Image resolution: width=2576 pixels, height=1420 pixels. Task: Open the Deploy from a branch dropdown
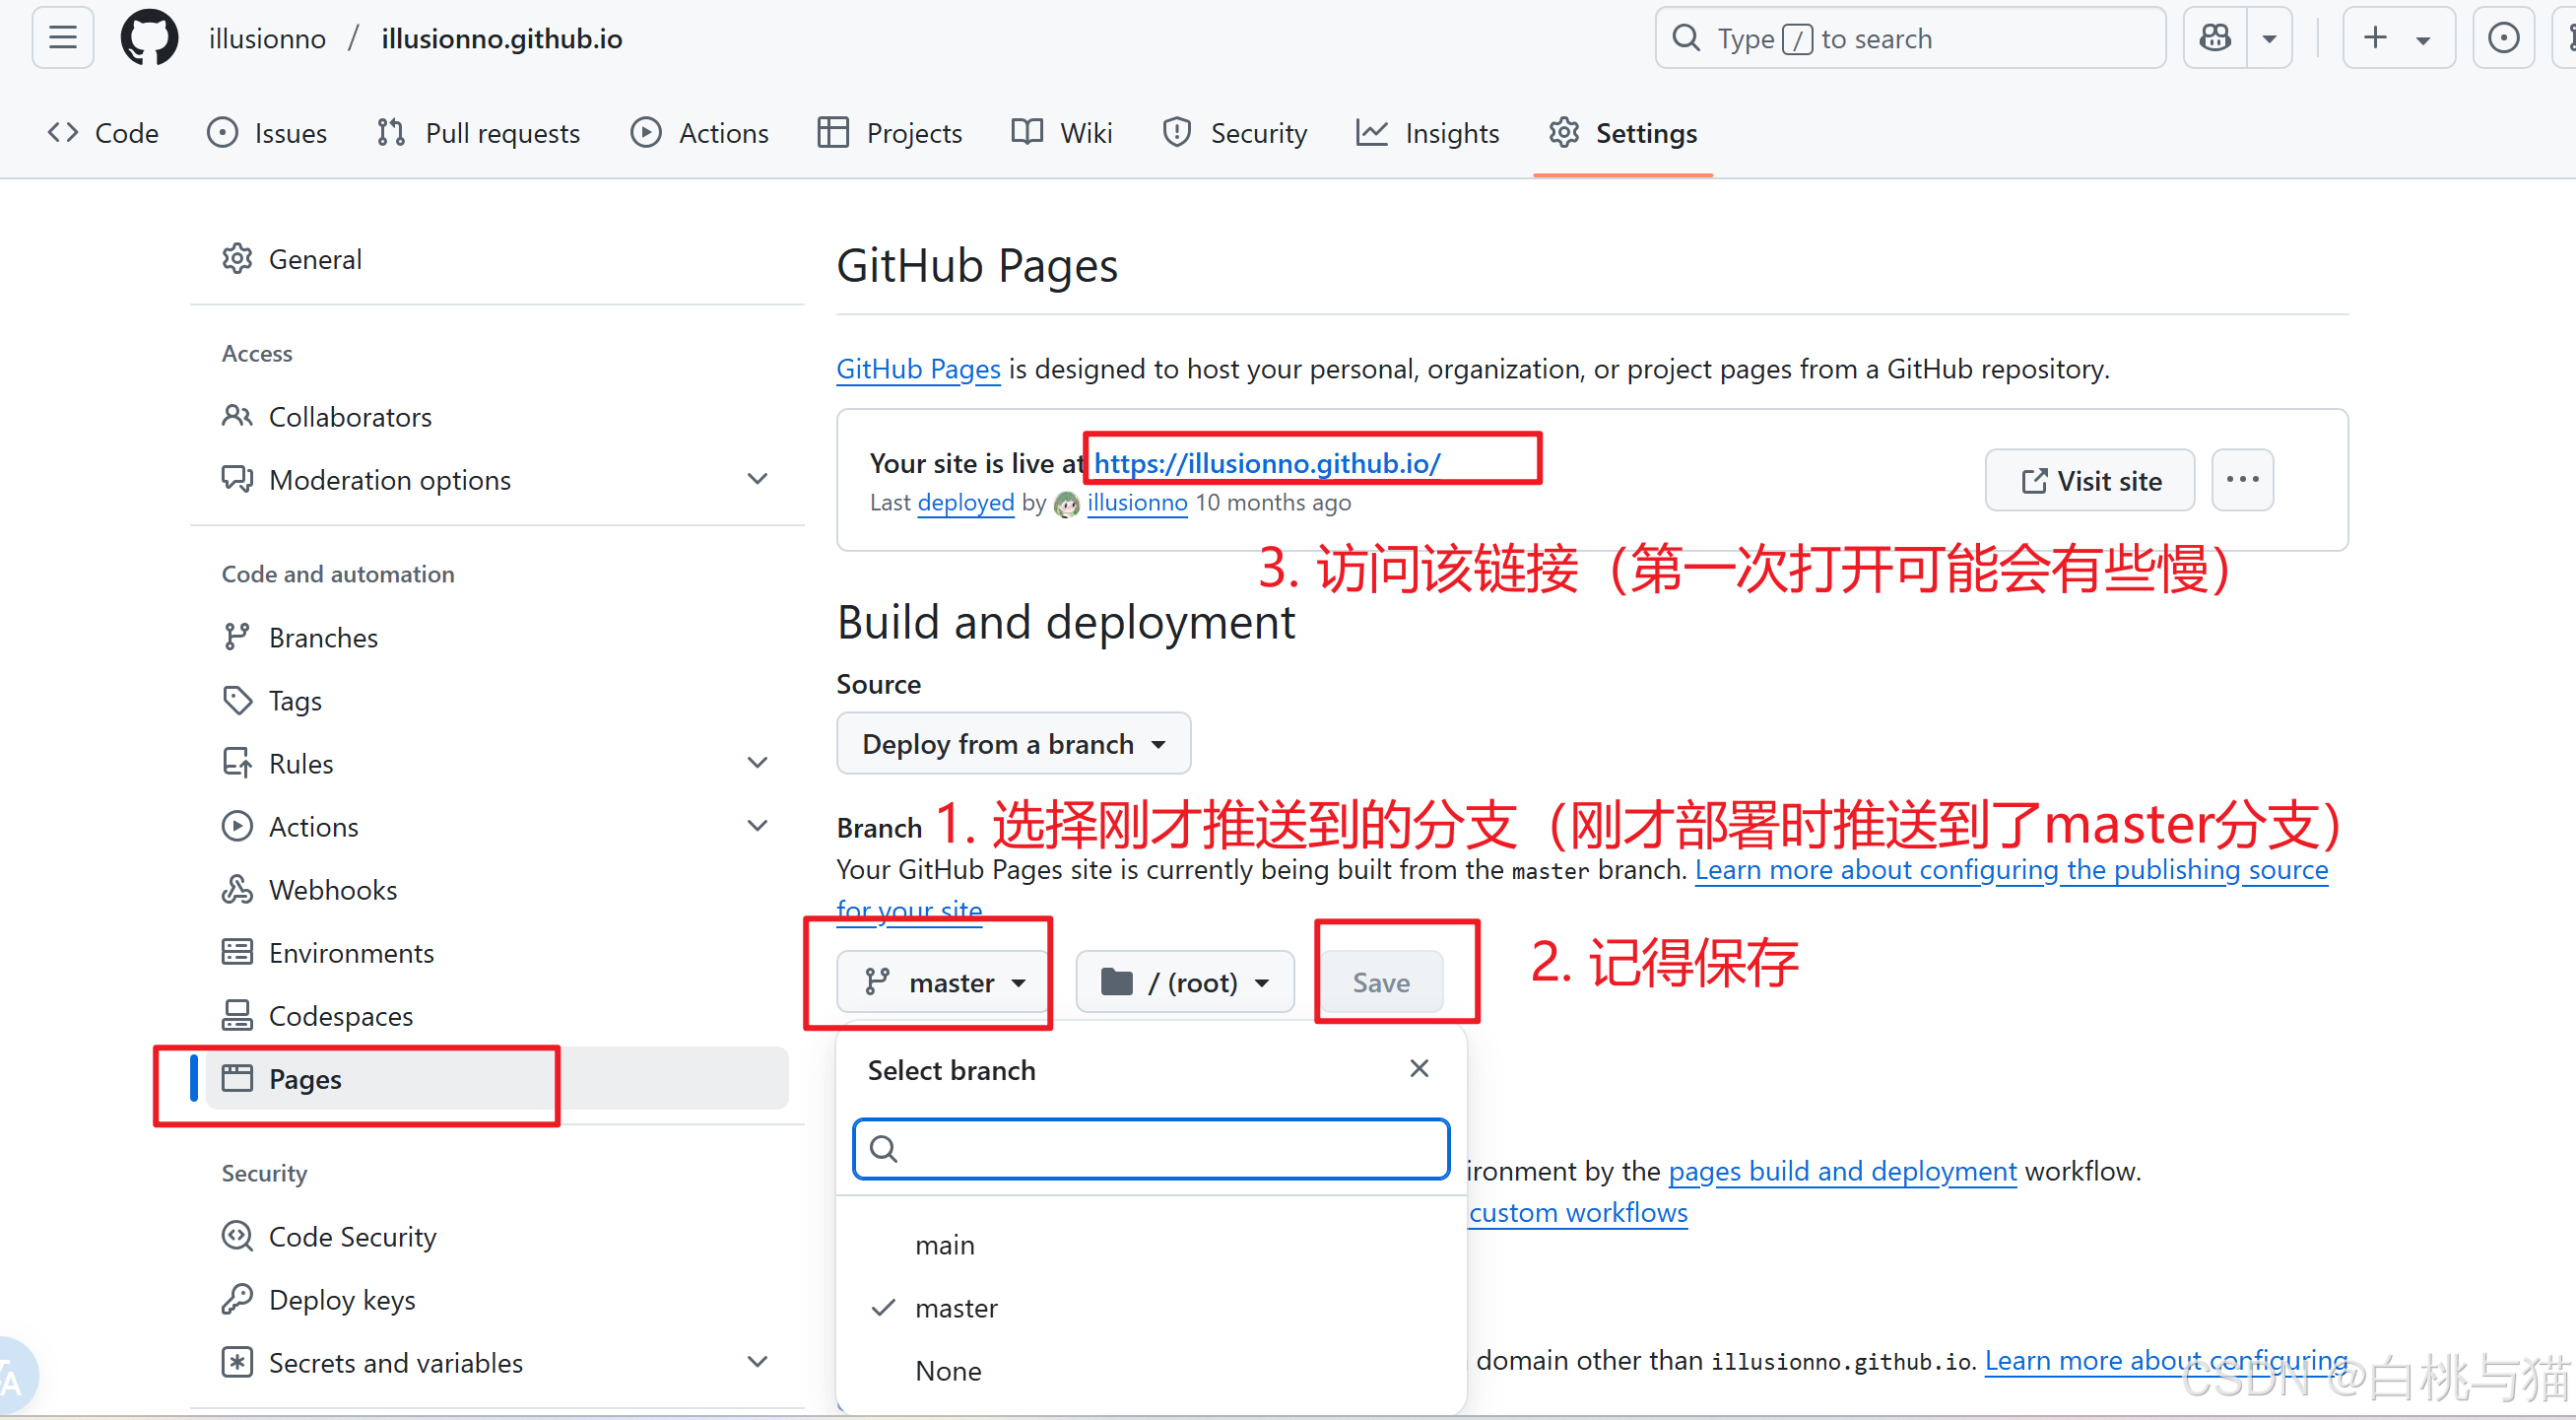(1013, 744)
